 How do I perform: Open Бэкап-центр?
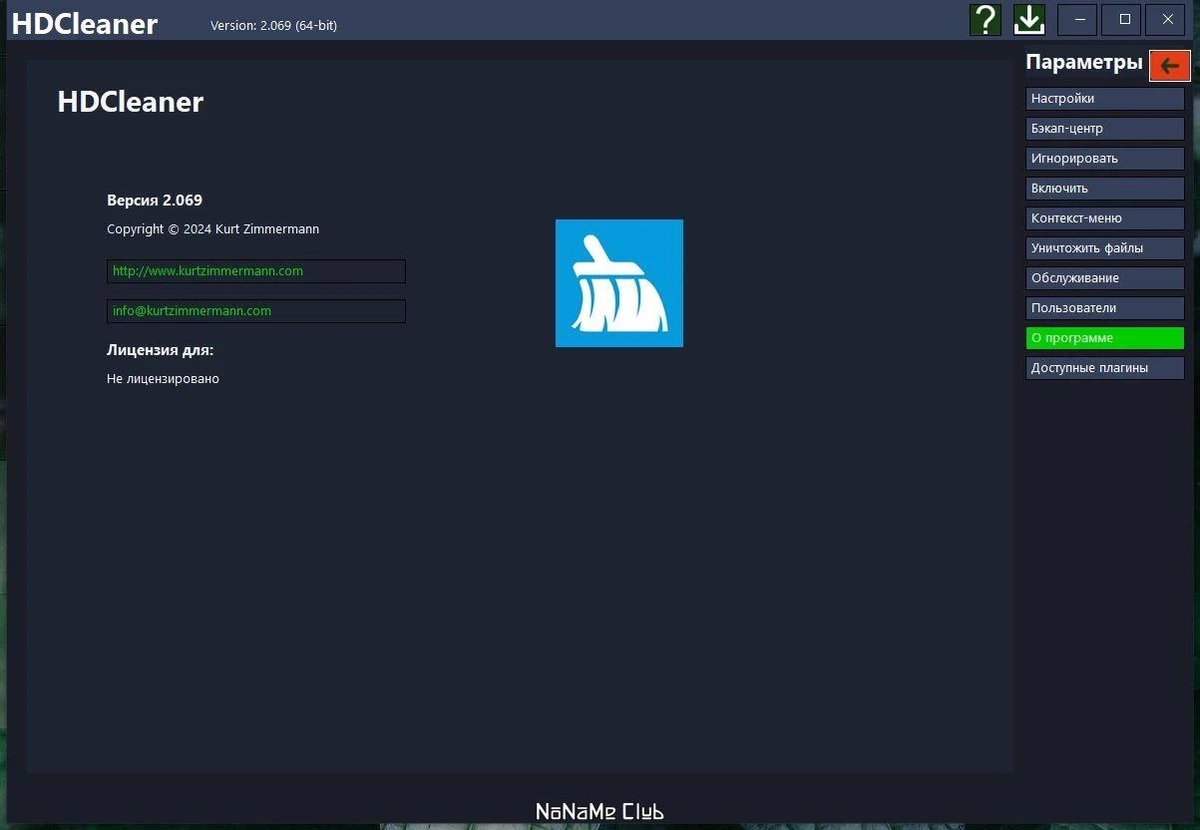pos(1105,129)
